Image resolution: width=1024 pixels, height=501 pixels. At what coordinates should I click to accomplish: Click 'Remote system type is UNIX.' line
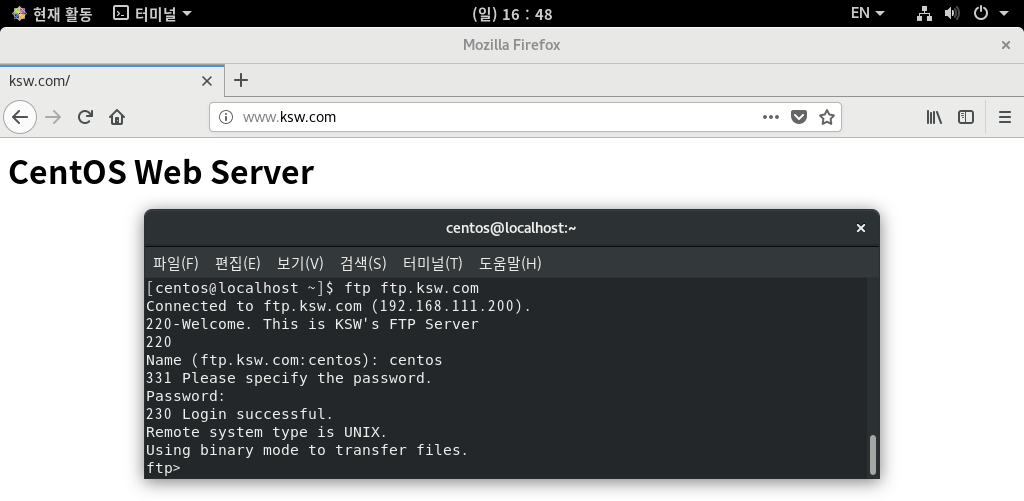[x=266, y=432]
